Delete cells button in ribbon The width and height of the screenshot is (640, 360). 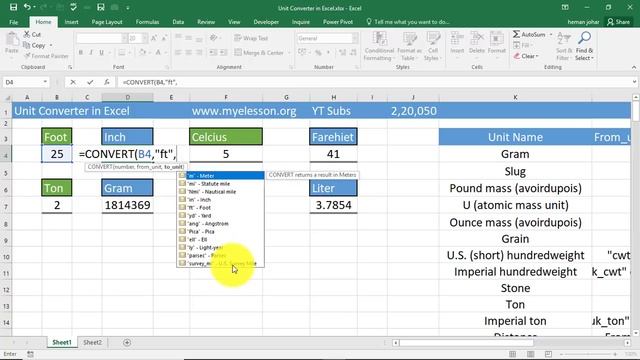(x=476, y=43)
